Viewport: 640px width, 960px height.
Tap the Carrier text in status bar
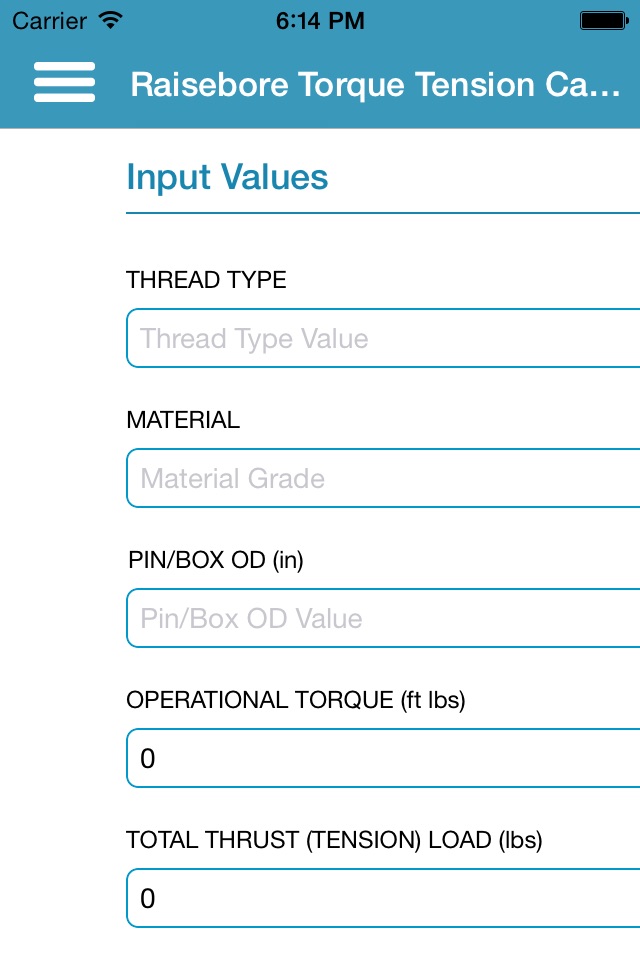50,21
